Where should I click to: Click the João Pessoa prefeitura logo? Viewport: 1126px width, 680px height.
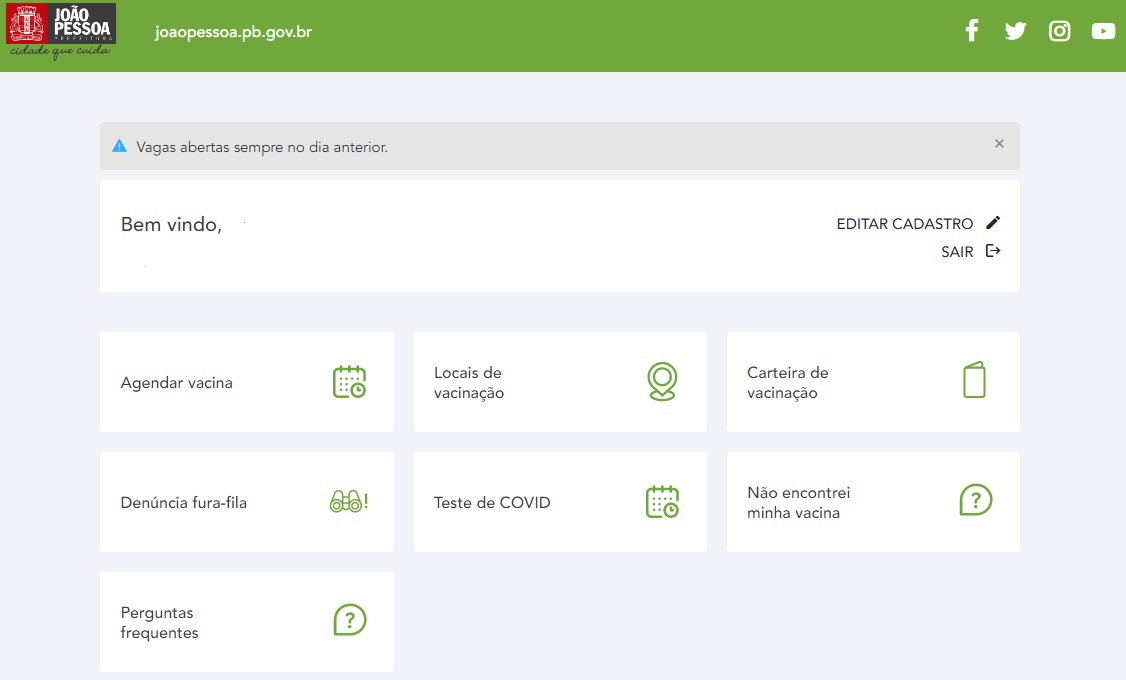coord(61,30)
